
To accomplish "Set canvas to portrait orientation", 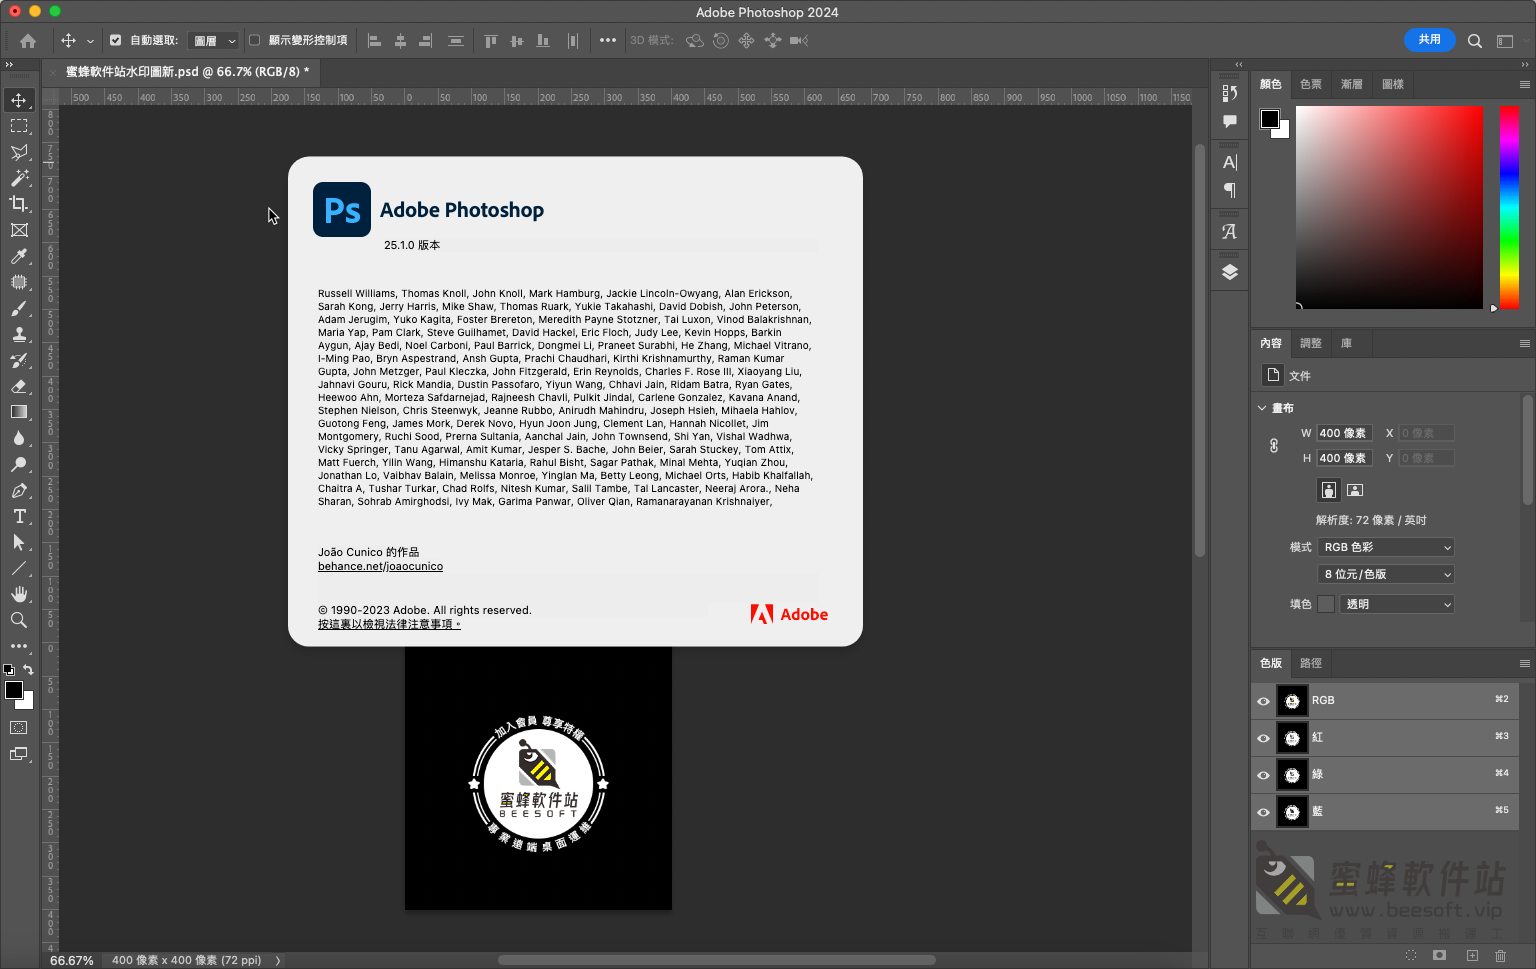I will click(1328, 490).
